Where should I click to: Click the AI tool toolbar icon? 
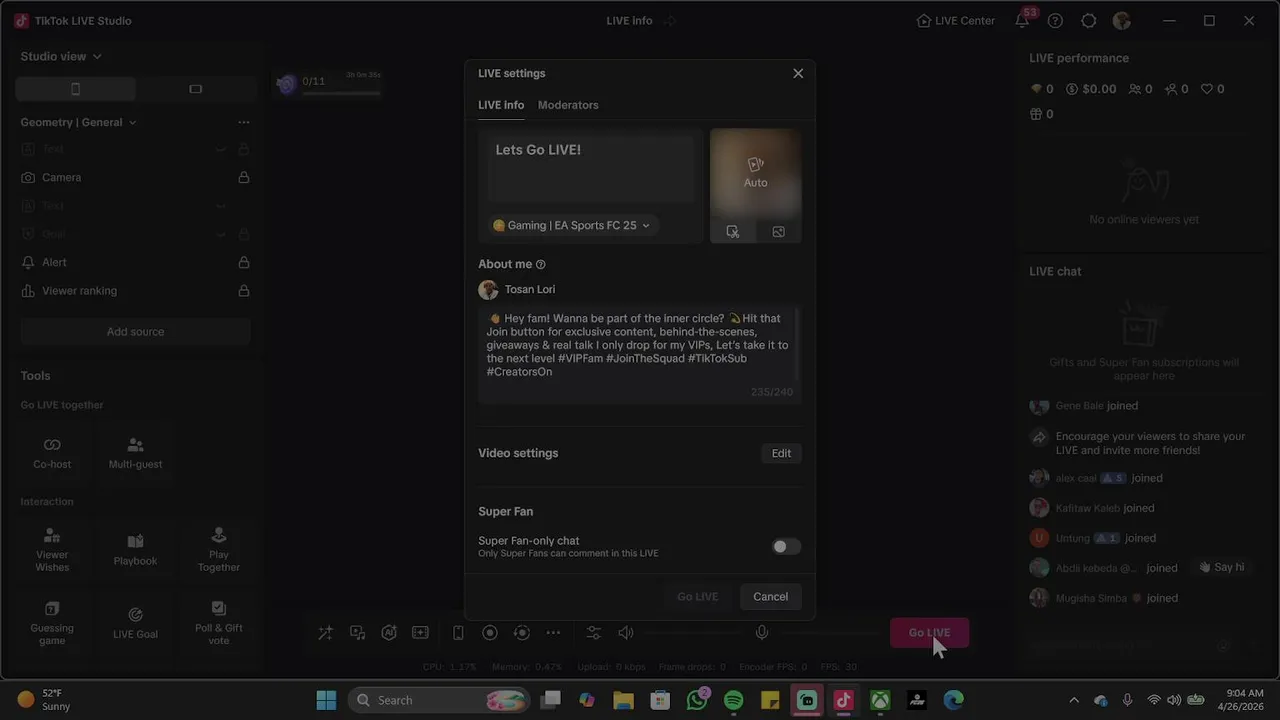(x=389, y=633)
